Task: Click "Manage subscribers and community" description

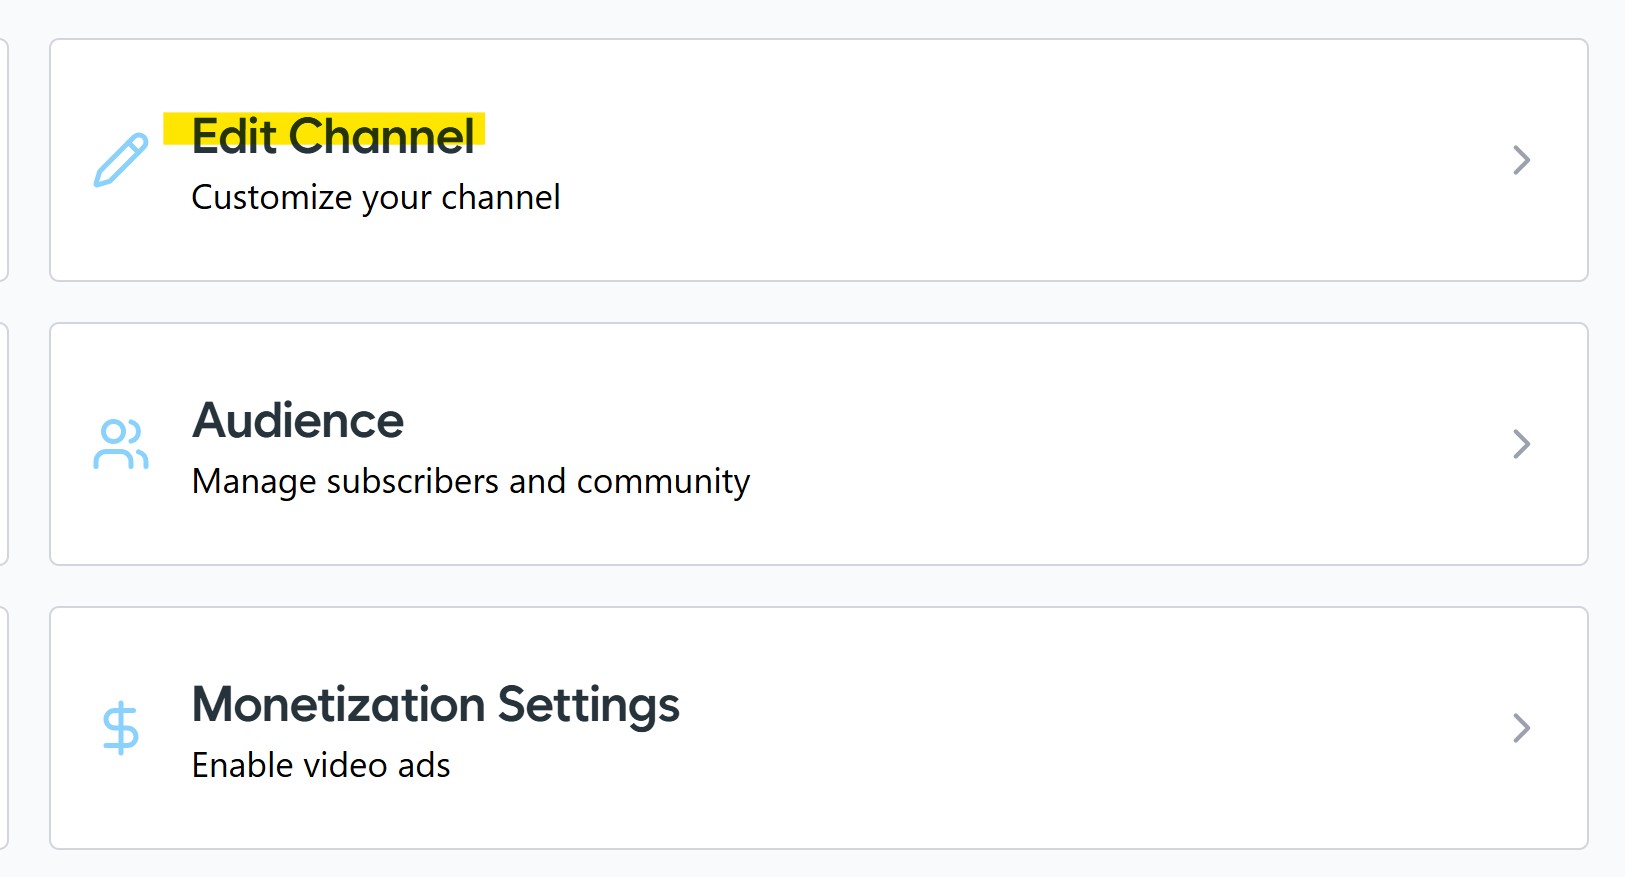Action: pos(470,482)
